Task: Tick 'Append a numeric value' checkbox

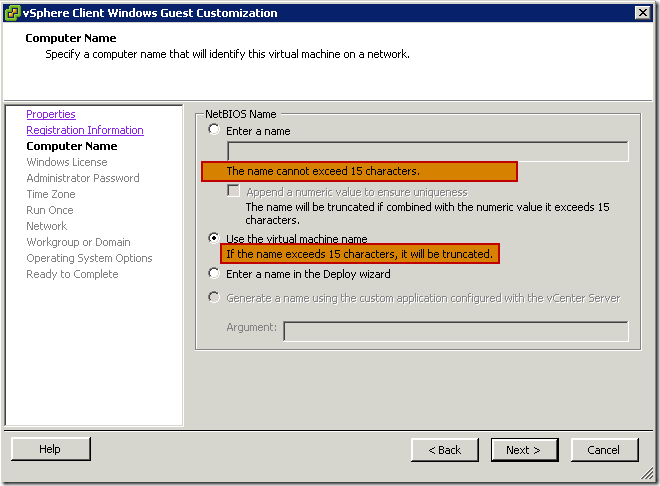Action: [x=233, y=191]
